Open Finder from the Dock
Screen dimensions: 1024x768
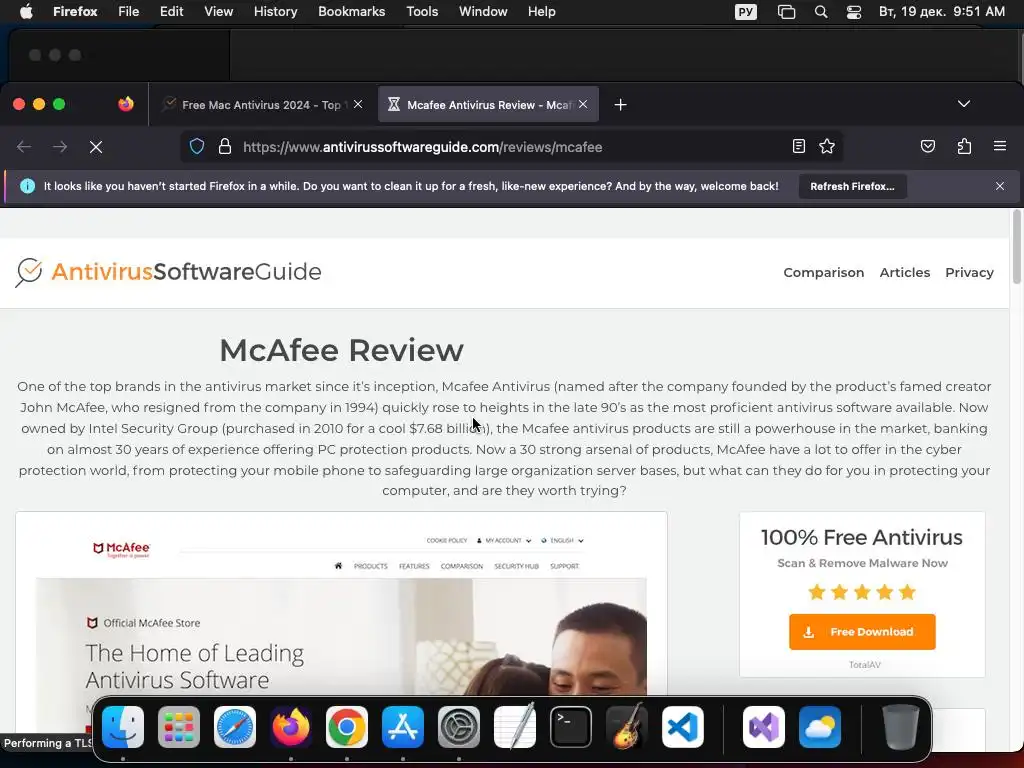click(123, 727)
